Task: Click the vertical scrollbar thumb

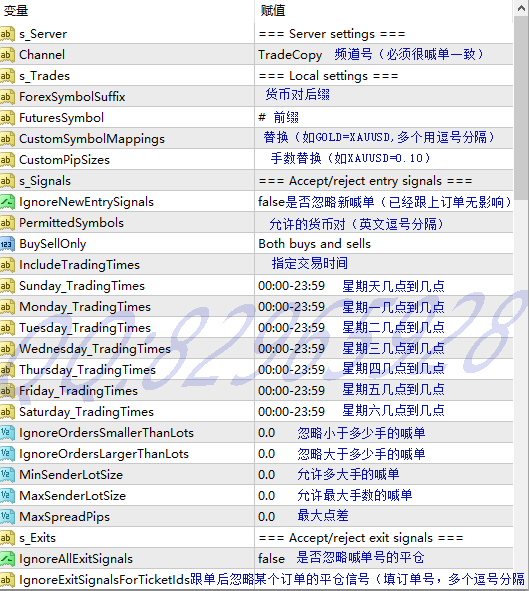Action: tap(521, 107)
